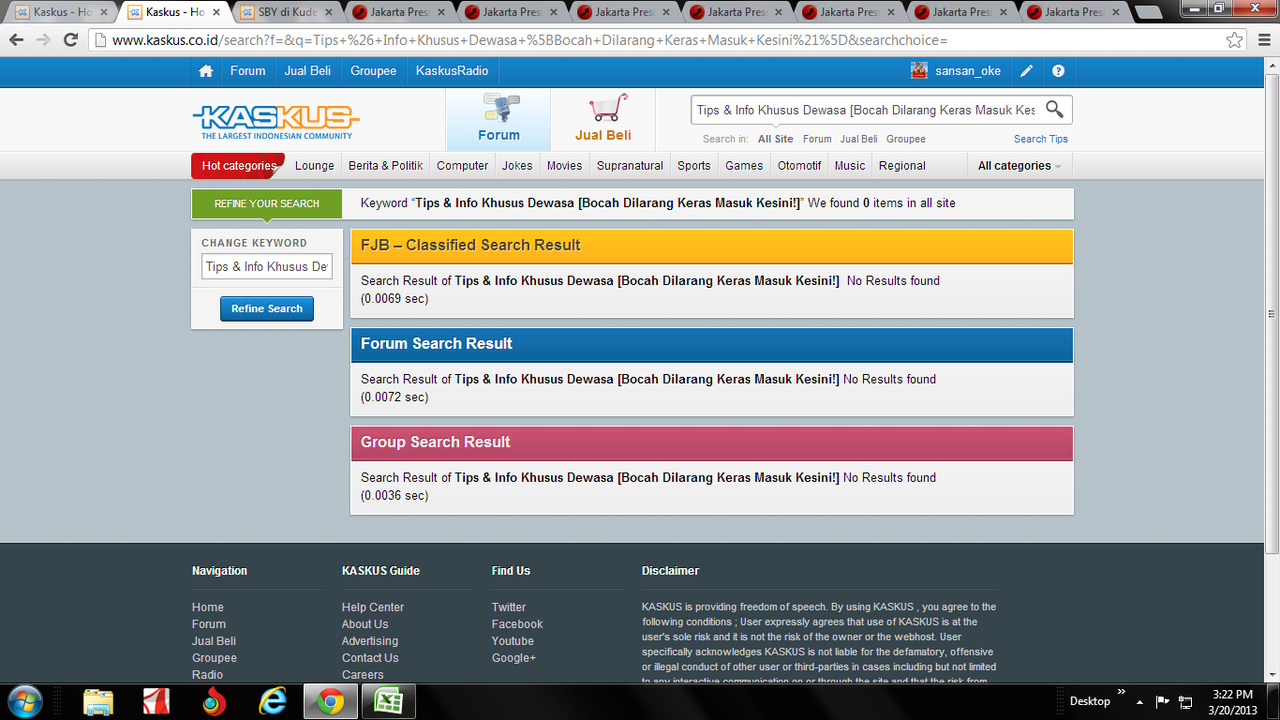
Task: Click the Change Keyword input field
Action: click(267, 267)
